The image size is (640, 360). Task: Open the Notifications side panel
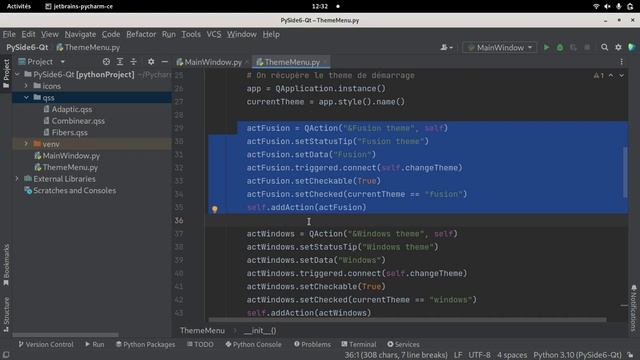click(633, 308)
